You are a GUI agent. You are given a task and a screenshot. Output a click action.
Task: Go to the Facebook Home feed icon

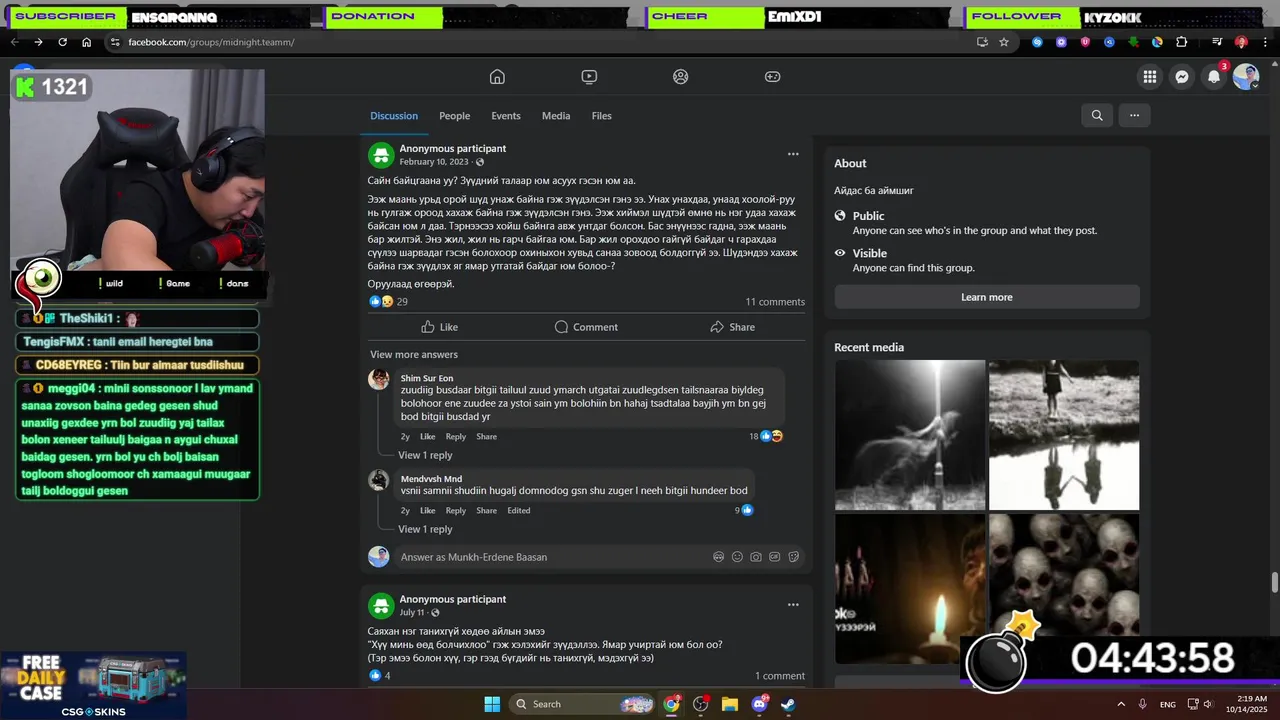497,77
